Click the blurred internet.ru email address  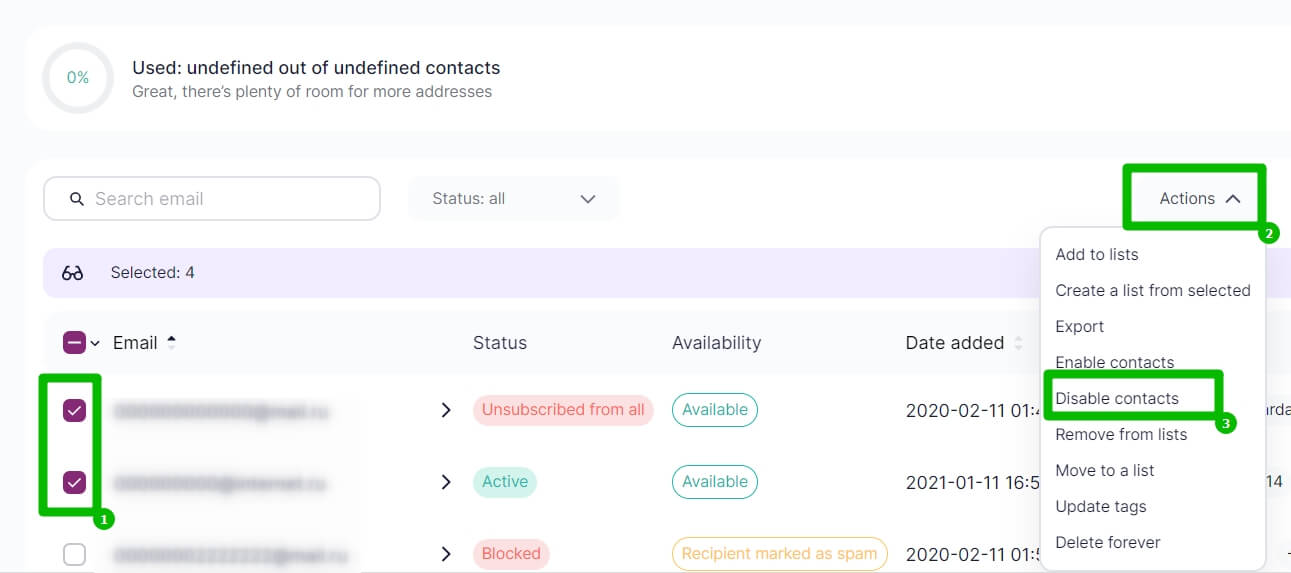[219, 483]
